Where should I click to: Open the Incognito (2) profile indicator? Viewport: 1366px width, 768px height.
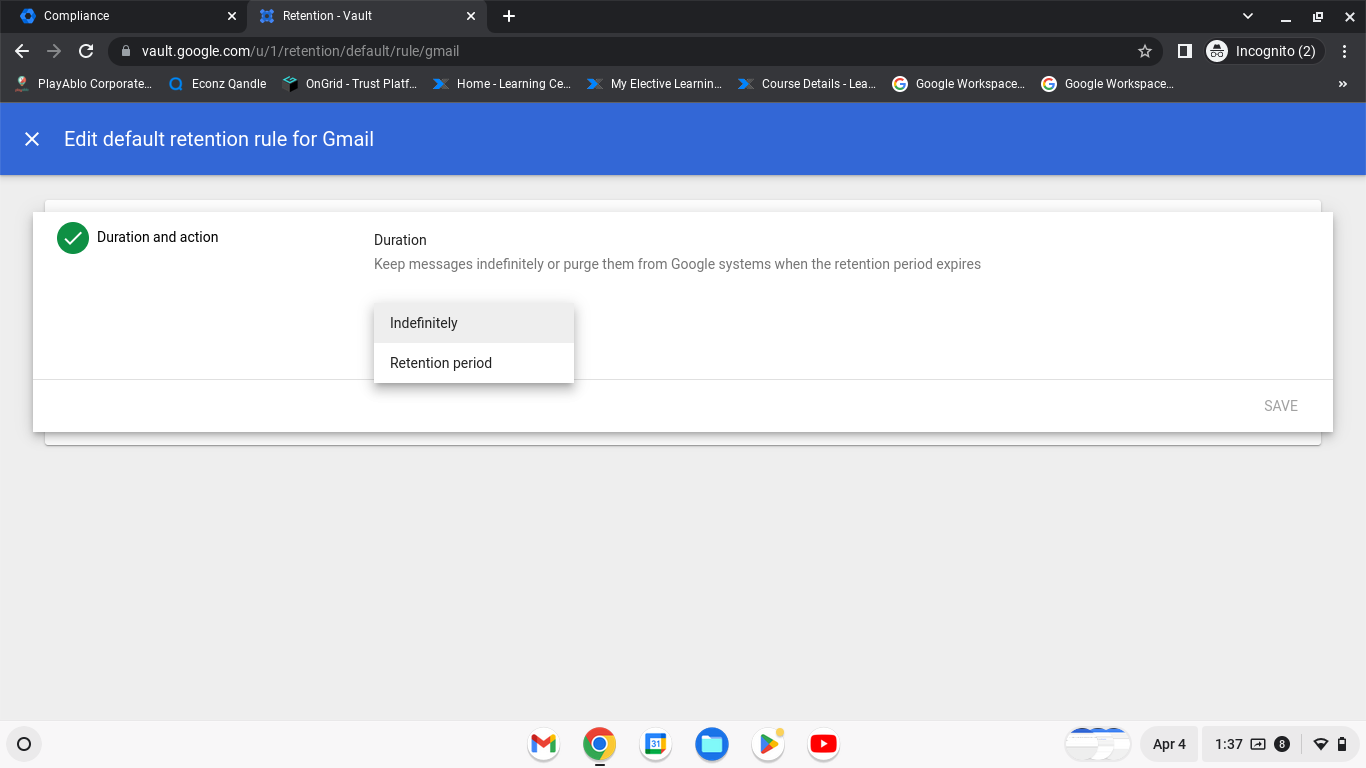coord(1264,51)
